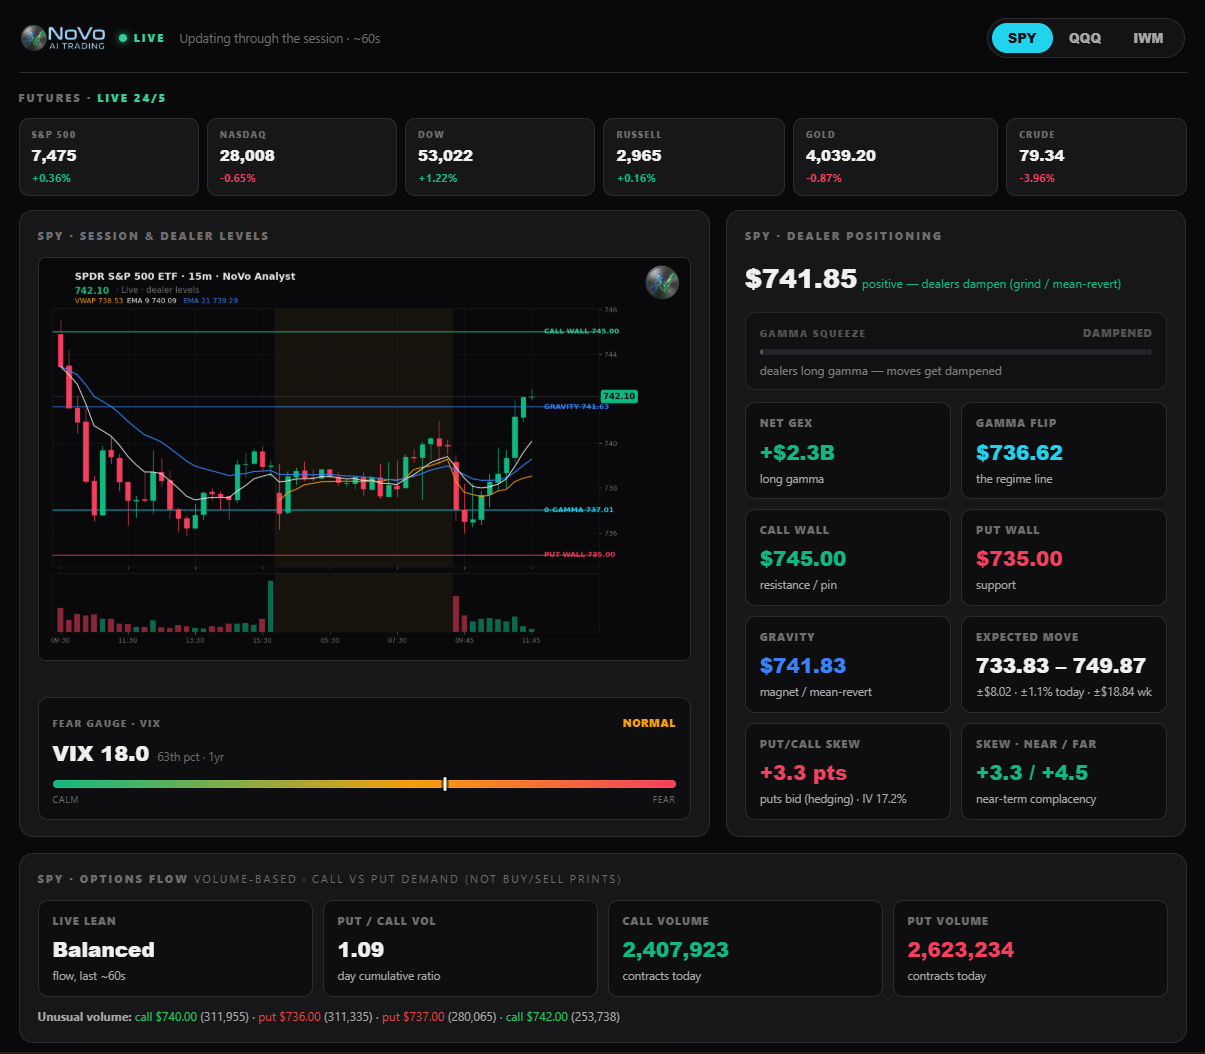
Task: Click the NoVo Analyst chart avatar icon
Action: (662, 283)
